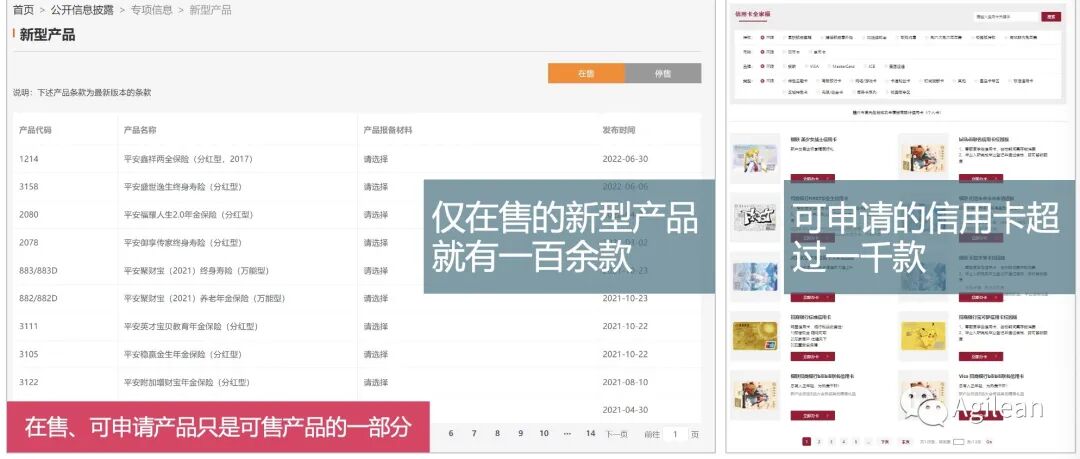Go to page 9 in product list
Viewport: 1080px width, 459px height.
(x=521, y=434)
